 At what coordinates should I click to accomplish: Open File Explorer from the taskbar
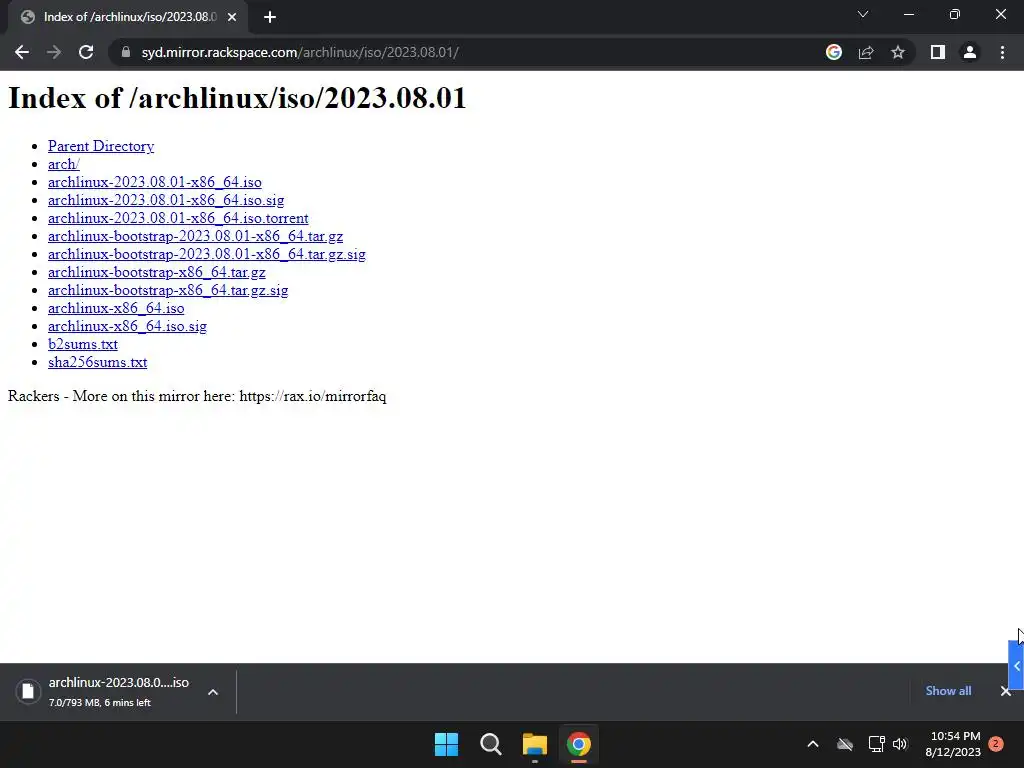pyautogui.click(x=535, y=744)
